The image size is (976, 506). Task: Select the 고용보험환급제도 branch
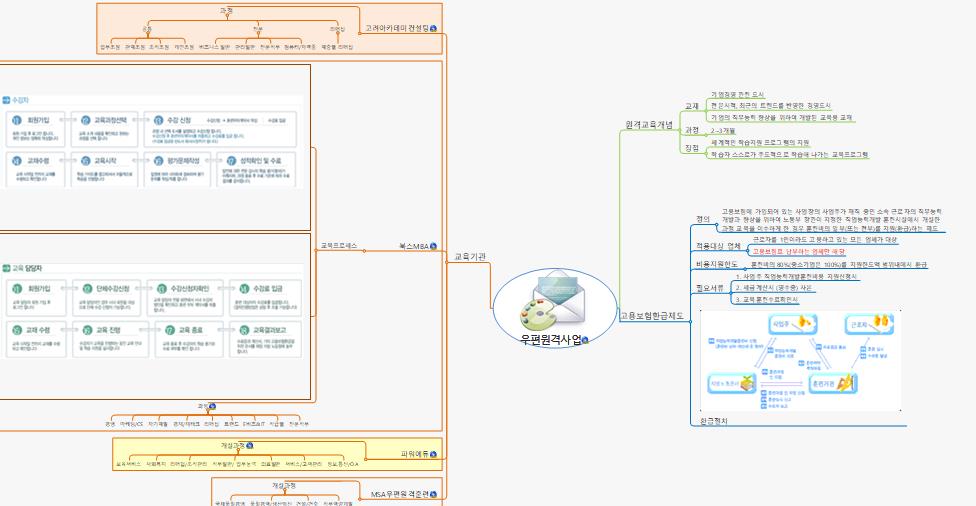pos(652,316)
